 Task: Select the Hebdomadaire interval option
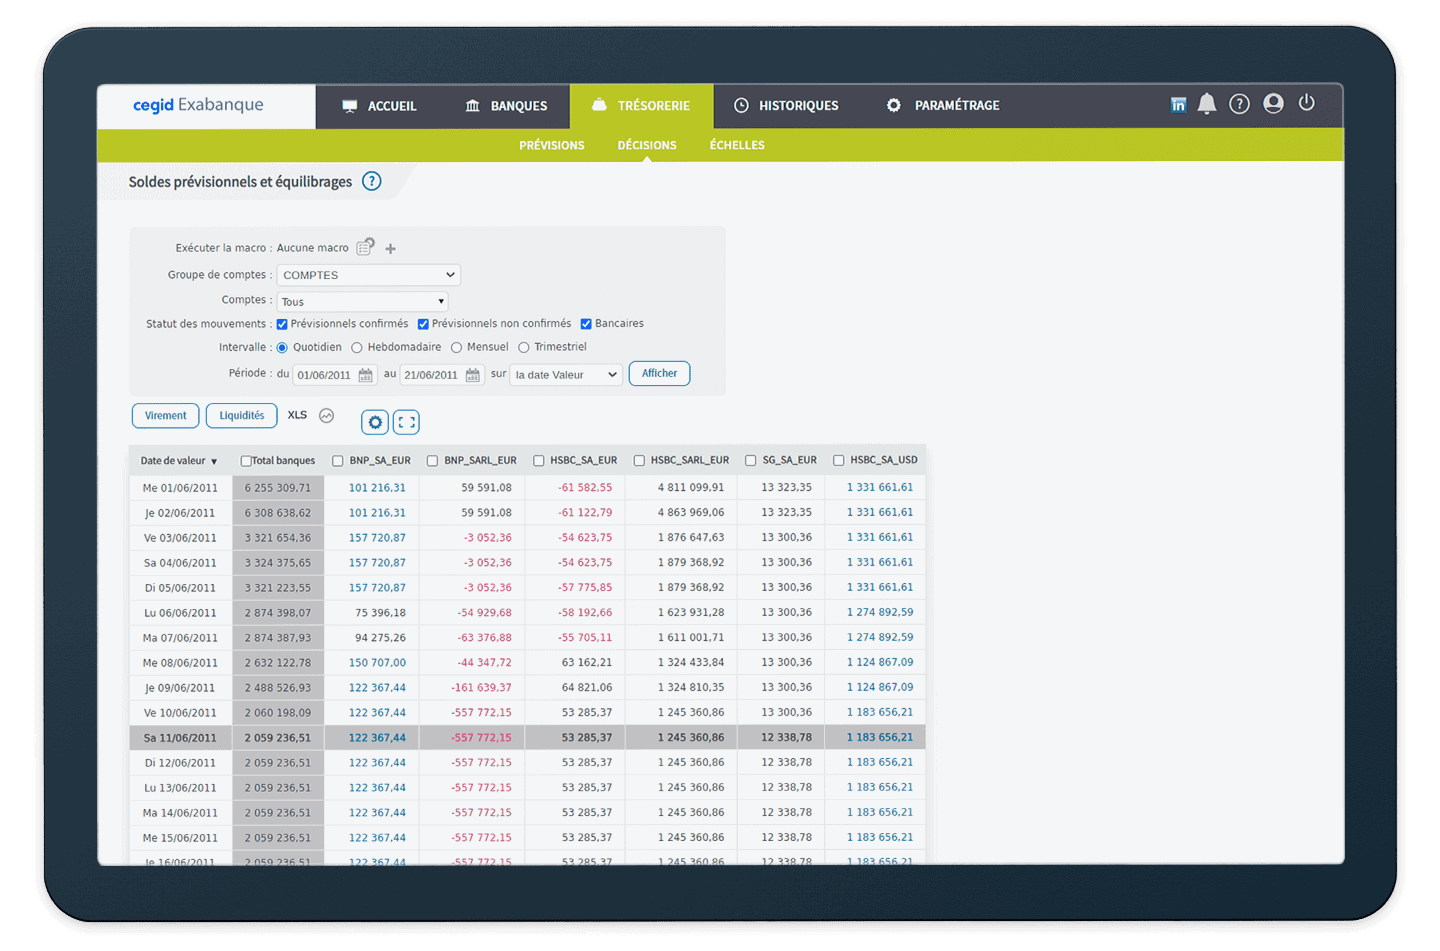(x=357, y=348)
